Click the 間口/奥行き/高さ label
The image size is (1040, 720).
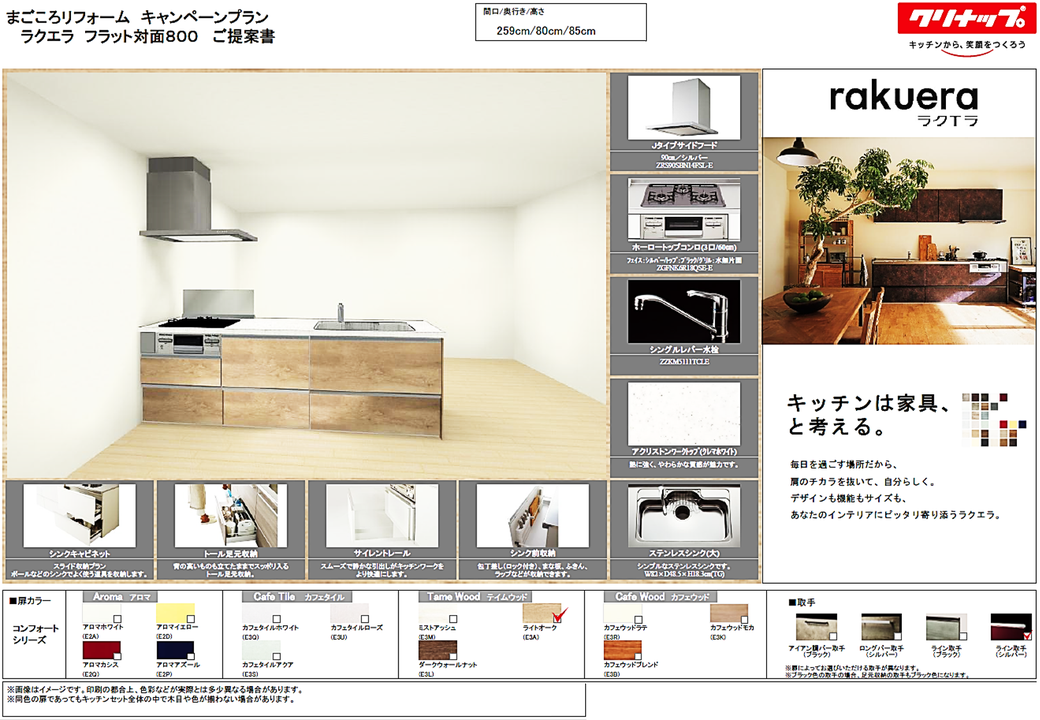(x=514, y=11)
